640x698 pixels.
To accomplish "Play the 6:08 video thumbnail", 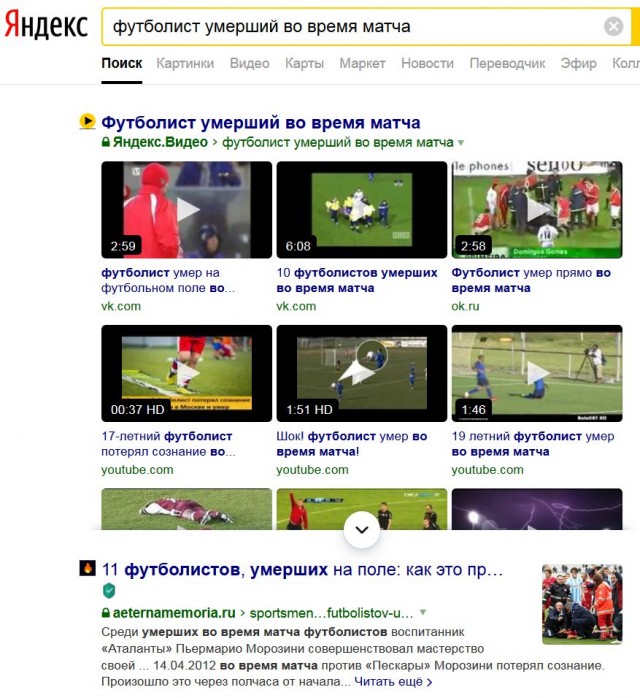I will pos(362,210).
